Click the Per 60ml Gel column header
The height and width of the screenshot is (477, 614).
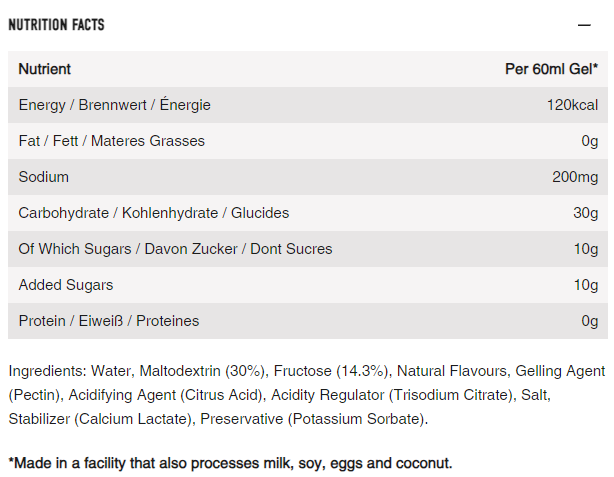tap(552, 69)
